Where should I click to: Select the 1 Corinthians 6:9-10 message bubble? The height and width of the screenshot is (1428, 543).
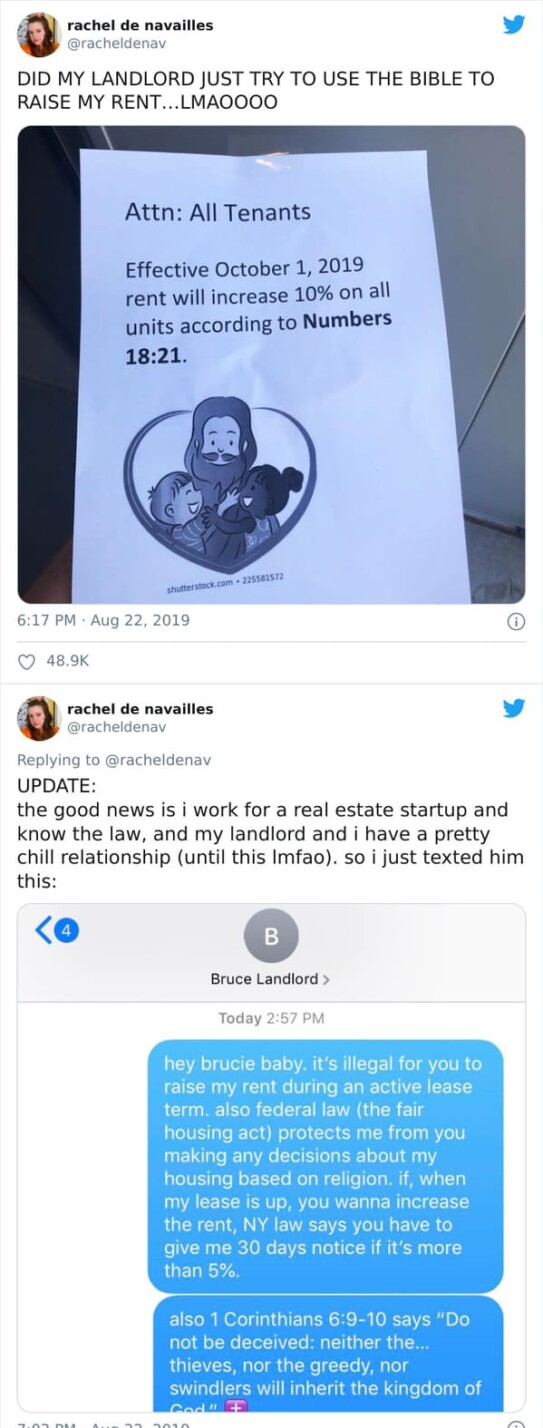[x=329, y=1353]
